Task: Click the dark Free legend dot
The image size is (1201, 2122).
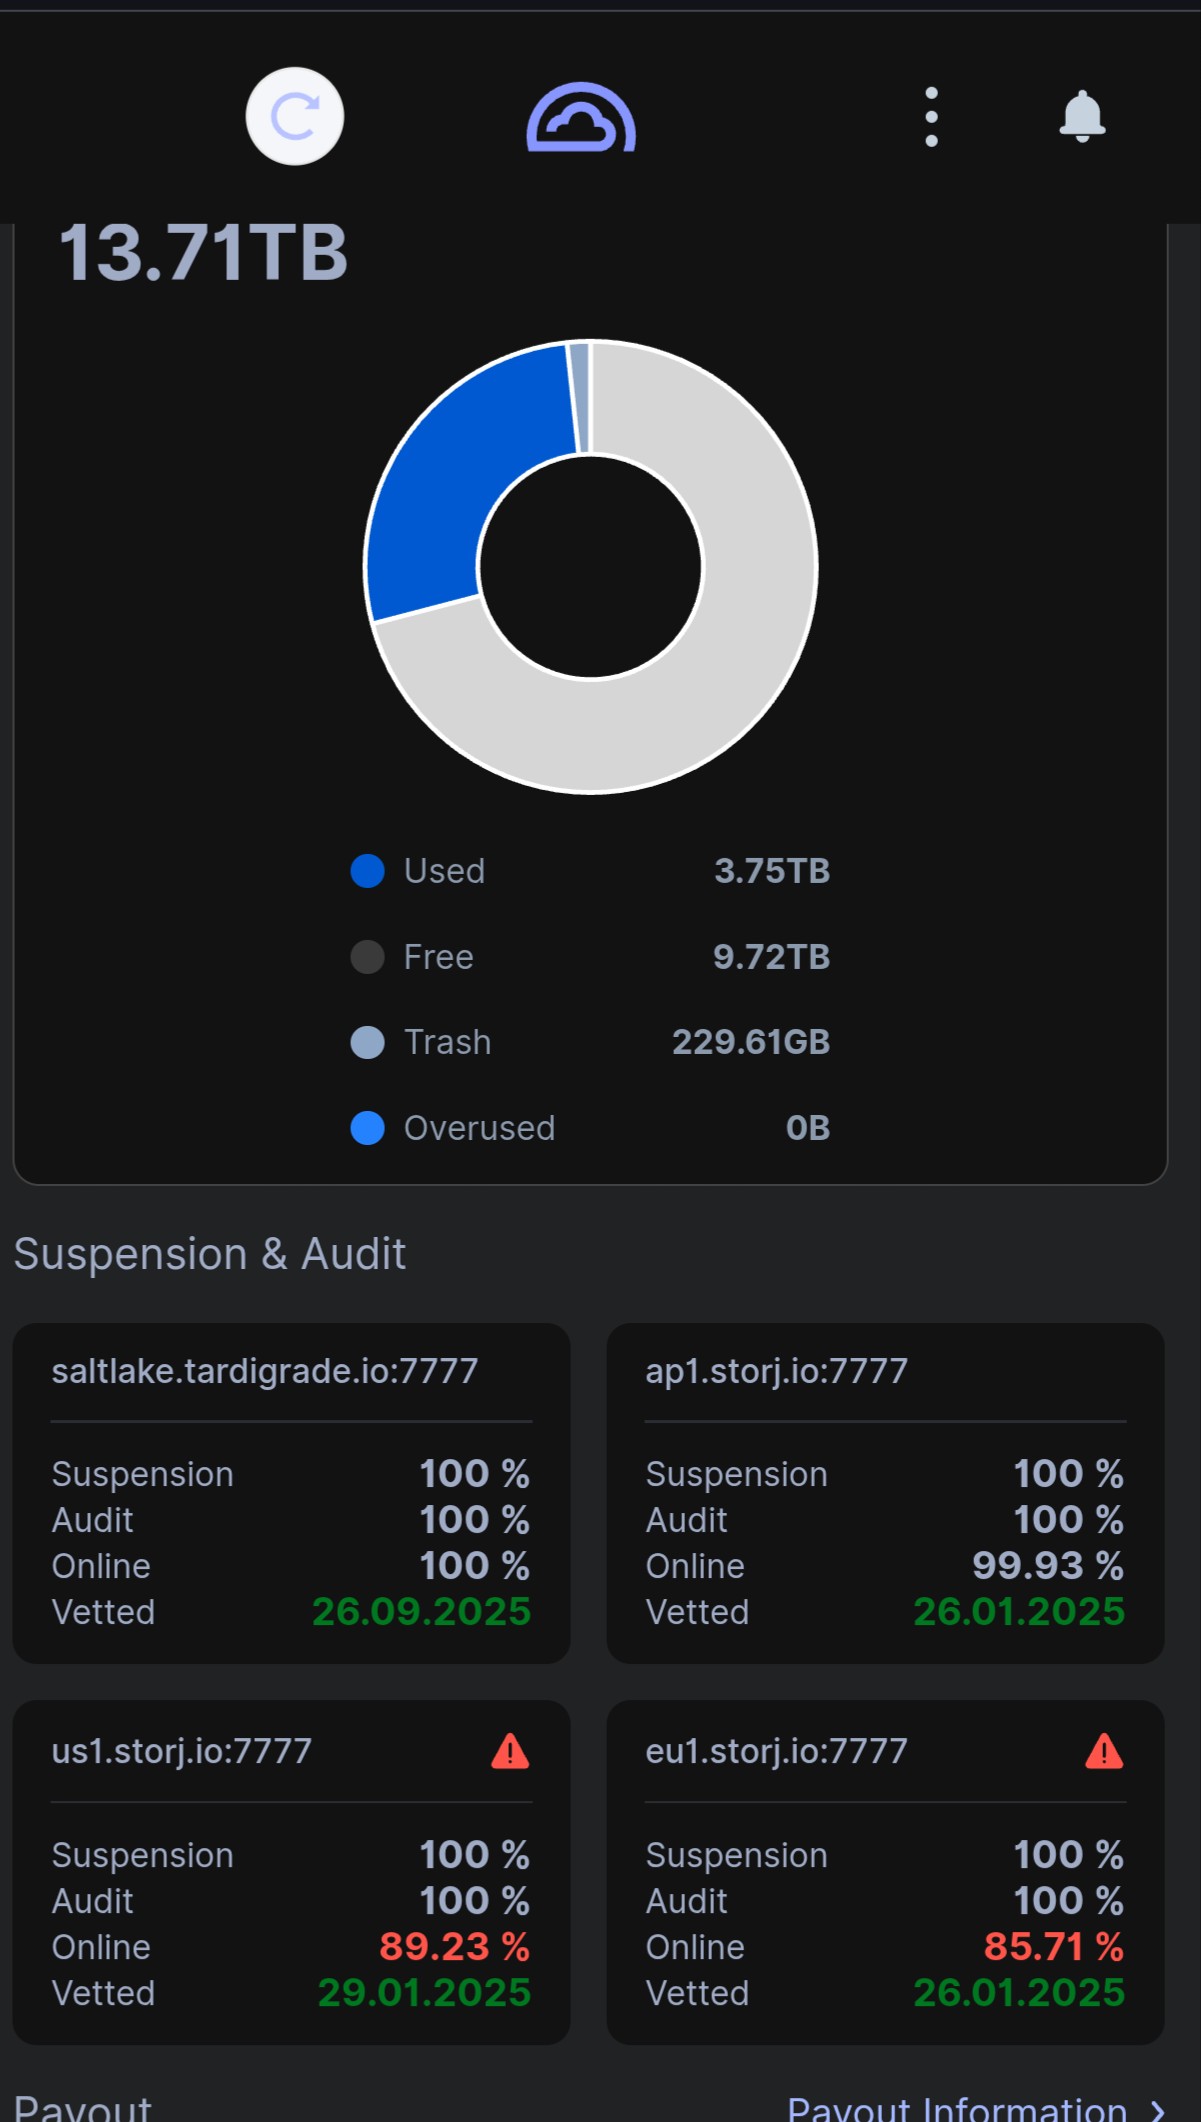Action: point(368,957)
